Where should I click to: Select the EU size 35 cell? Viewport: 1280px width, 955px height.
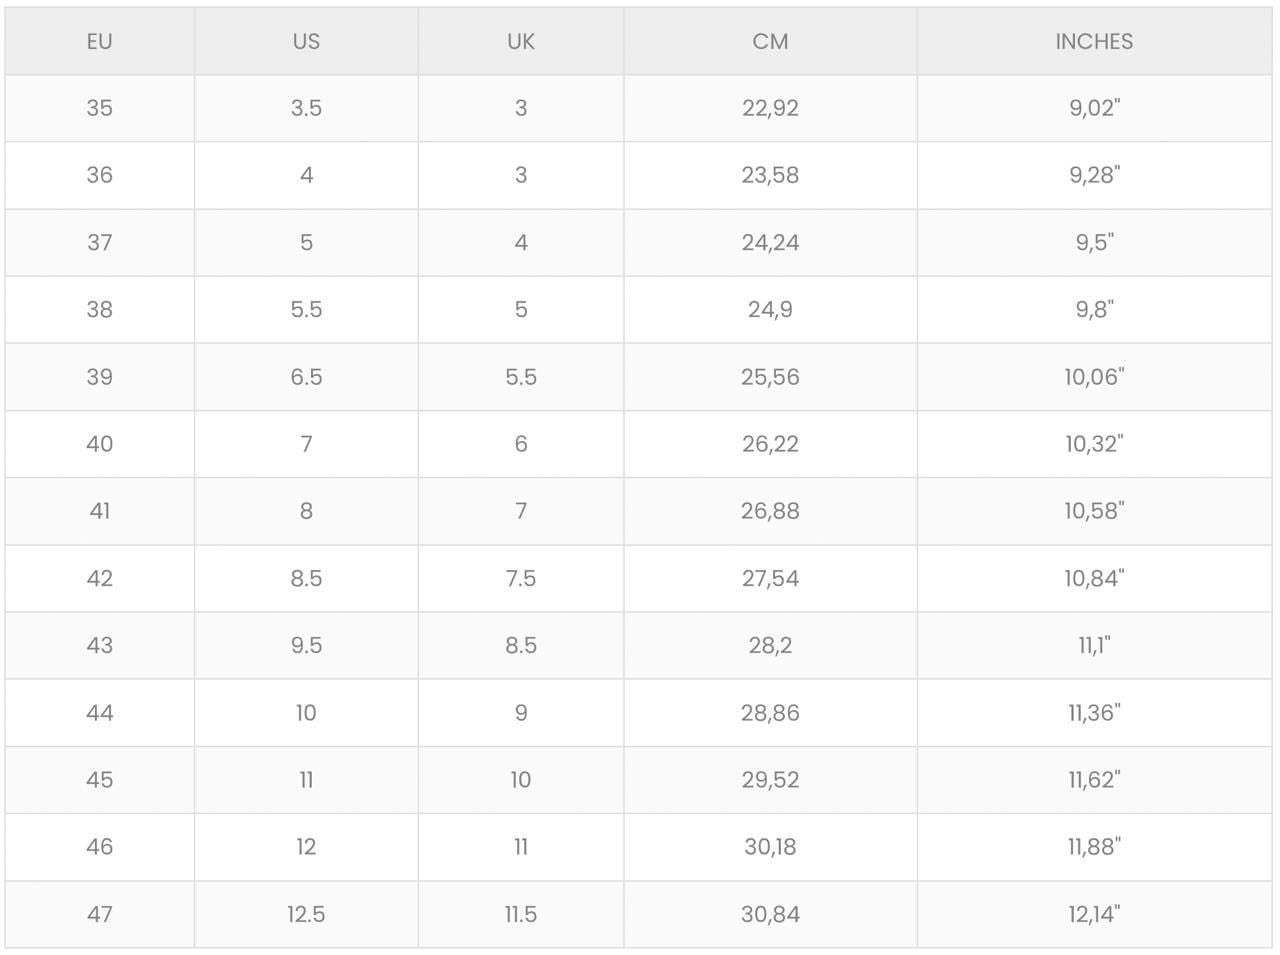pos(99,108)
